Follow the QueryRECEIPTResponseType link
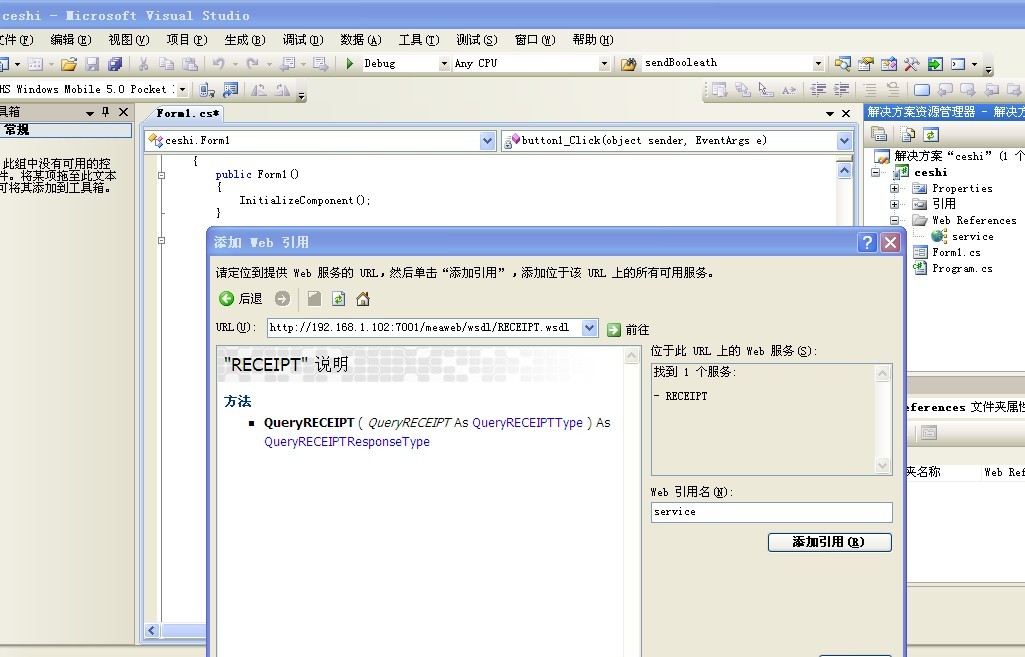The width and height of the screenshot is (1025, 657). [347, 442]
